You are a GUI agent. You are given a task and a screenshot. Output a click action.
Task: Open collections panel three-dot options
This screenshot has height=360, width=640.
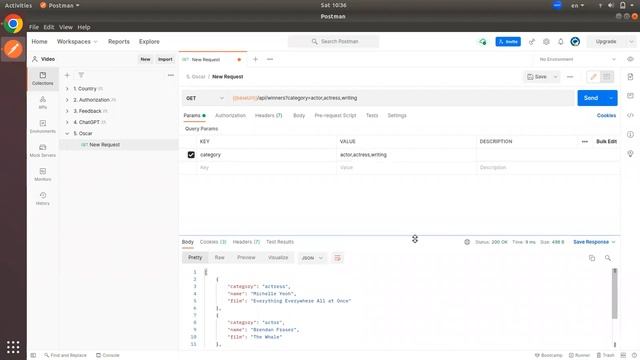[171, 75]
